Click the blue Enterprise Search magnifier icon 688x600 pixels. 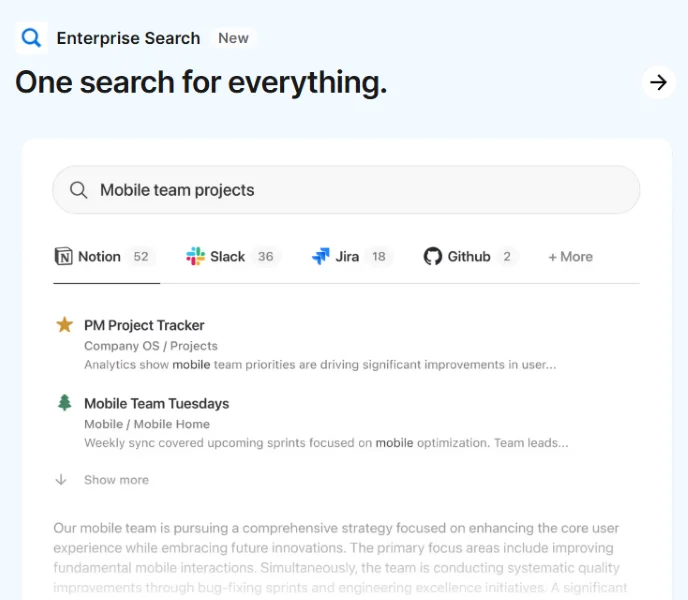32,38
